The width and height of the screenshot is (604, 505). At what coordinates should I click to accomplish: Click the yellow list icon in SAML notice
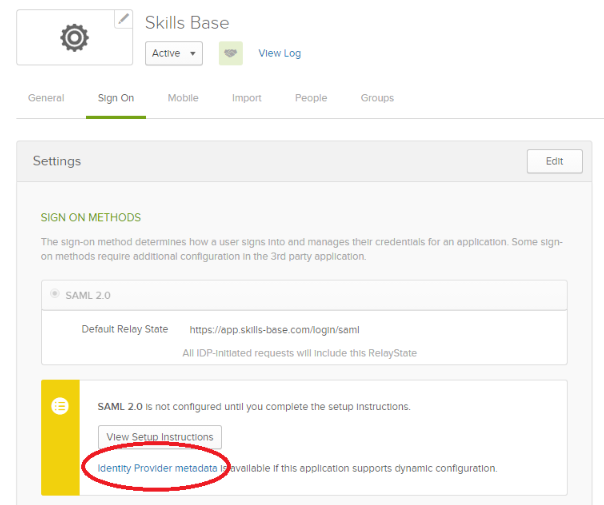(60, 406)
